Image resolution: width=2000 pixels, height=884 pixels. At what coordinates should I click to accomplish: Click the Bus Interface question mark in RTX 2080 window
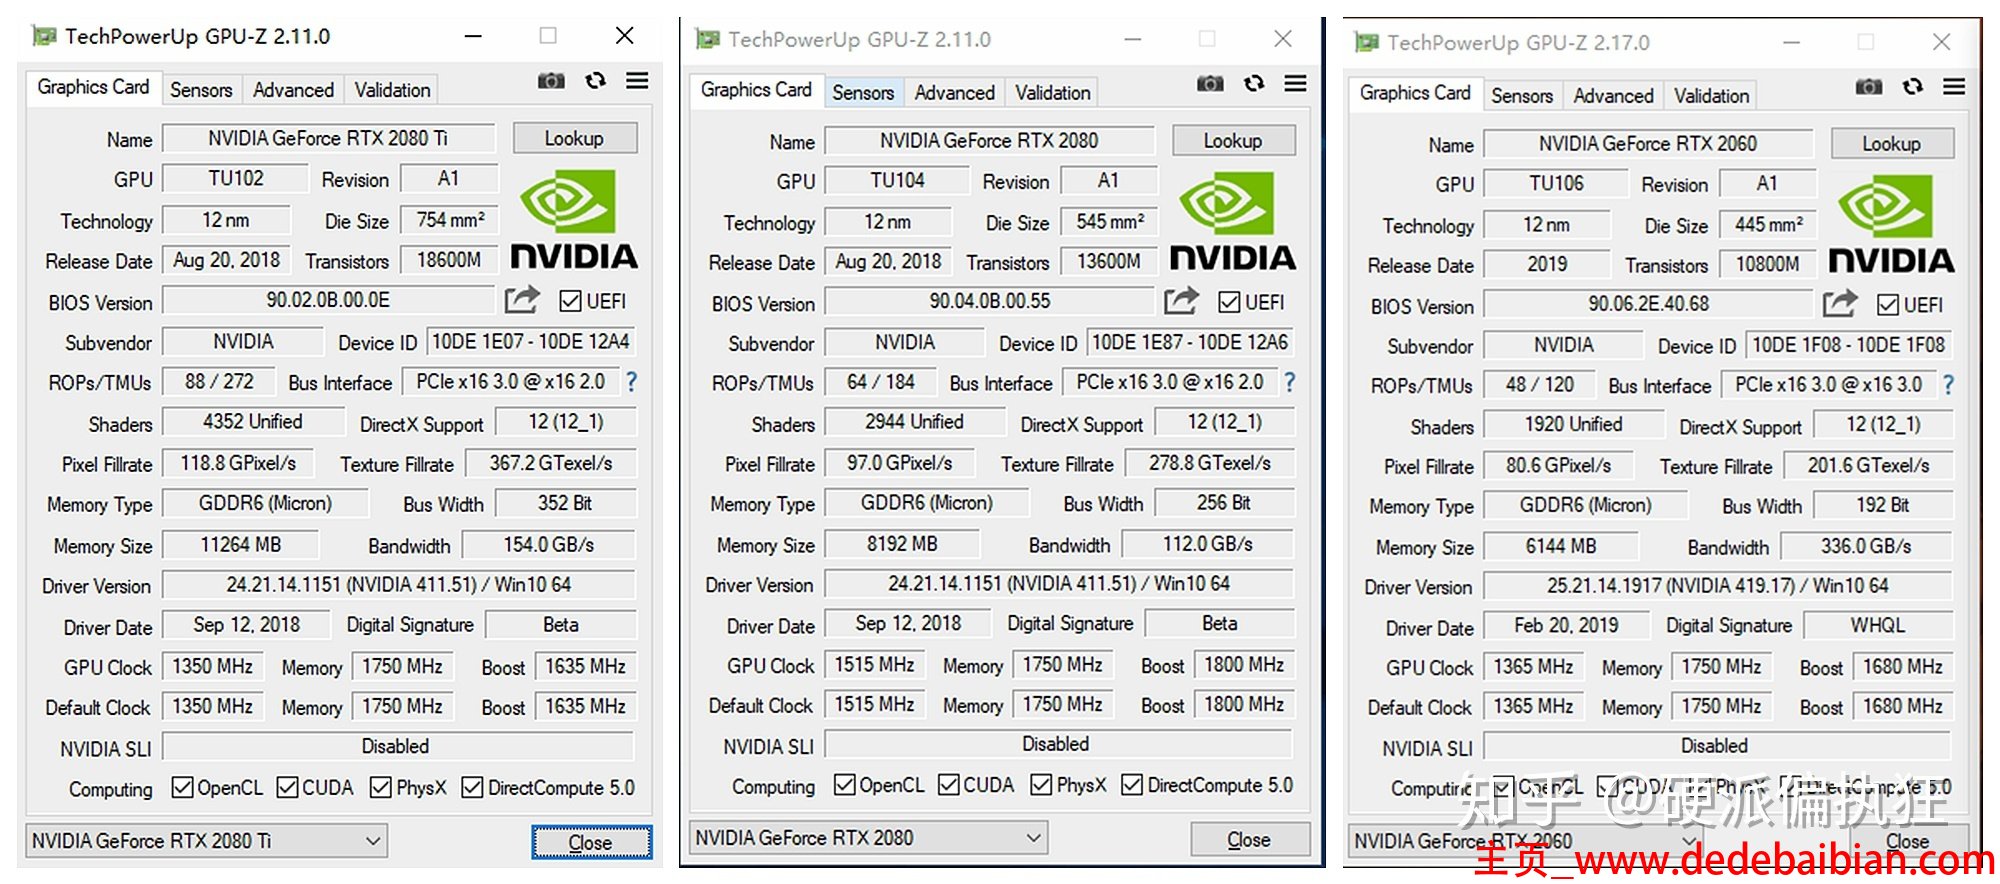click(x=1290, y=382)
